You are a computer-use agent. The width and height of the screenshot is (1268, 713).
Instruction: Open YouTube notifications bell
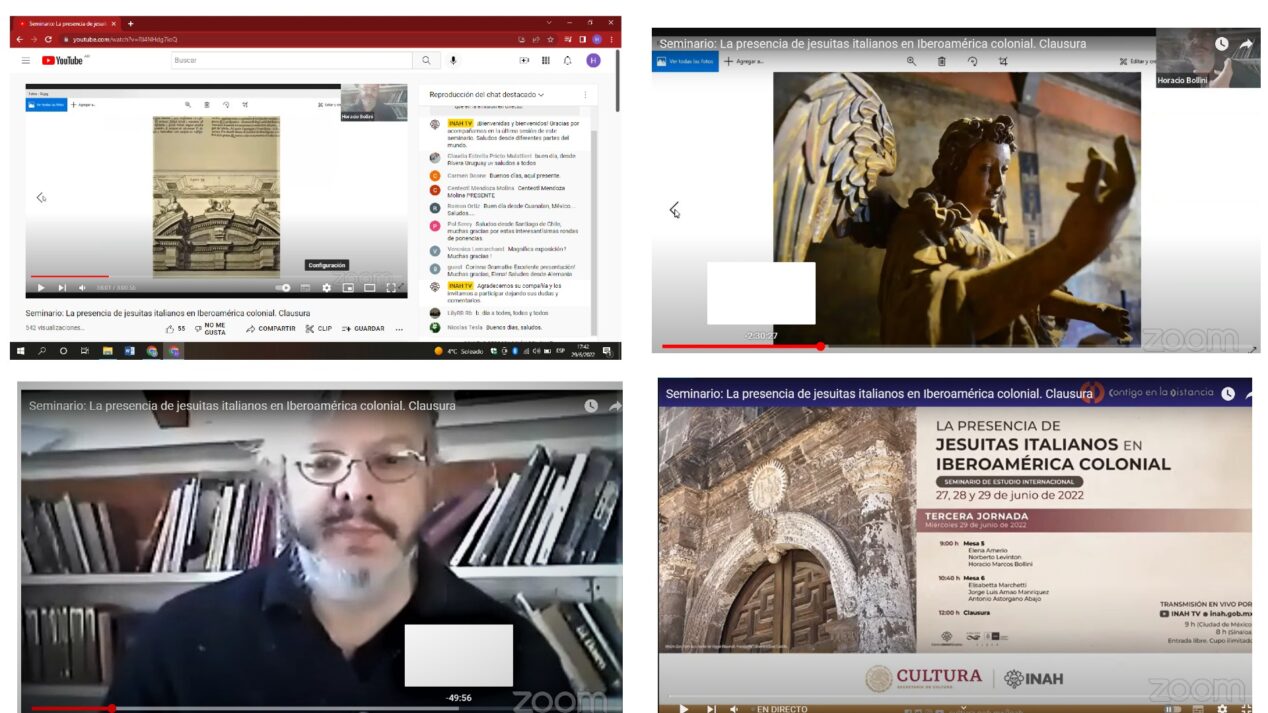[x=568, y=61]
